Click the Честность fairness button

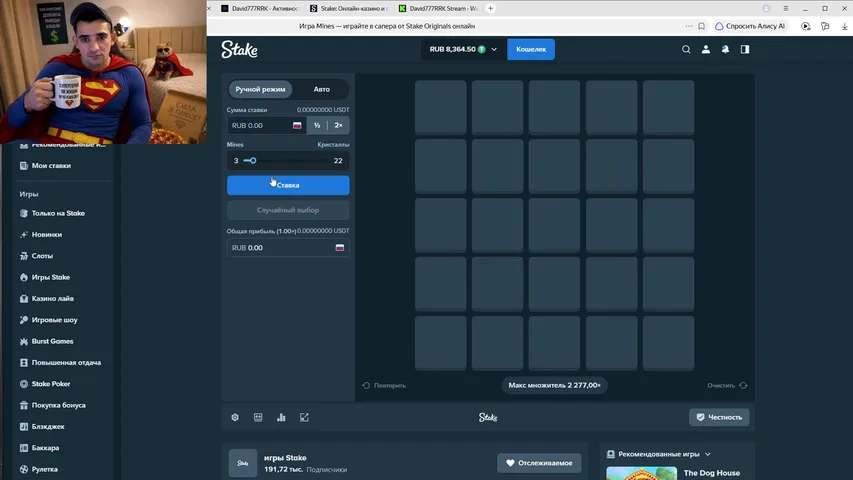click(719, 417)
